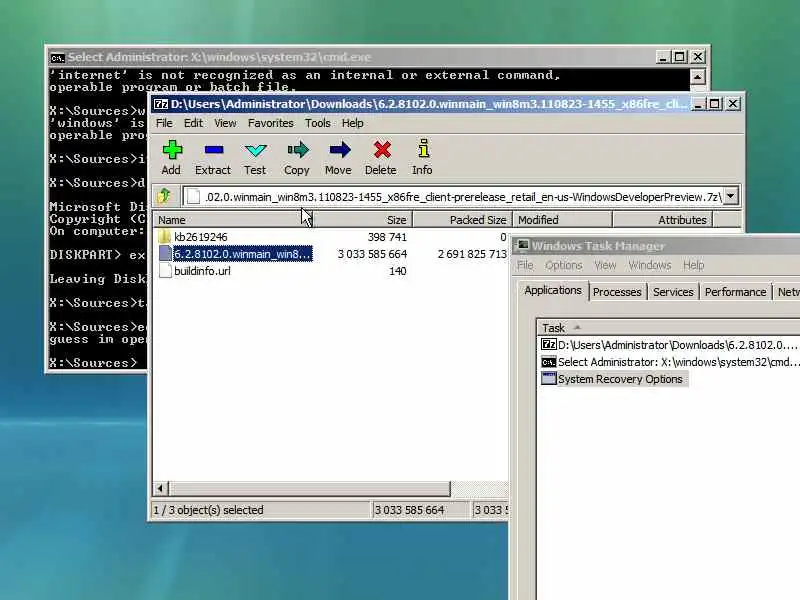Open the 7-Zip Edit menu
This screenshot has width=800, height=600.
click(x=193, y=123)
